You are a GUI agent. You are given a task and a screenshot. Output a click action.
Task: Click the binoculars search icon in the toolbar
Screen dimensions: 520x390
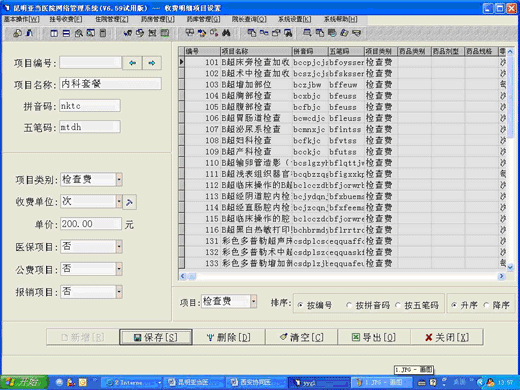click(226, 33)
